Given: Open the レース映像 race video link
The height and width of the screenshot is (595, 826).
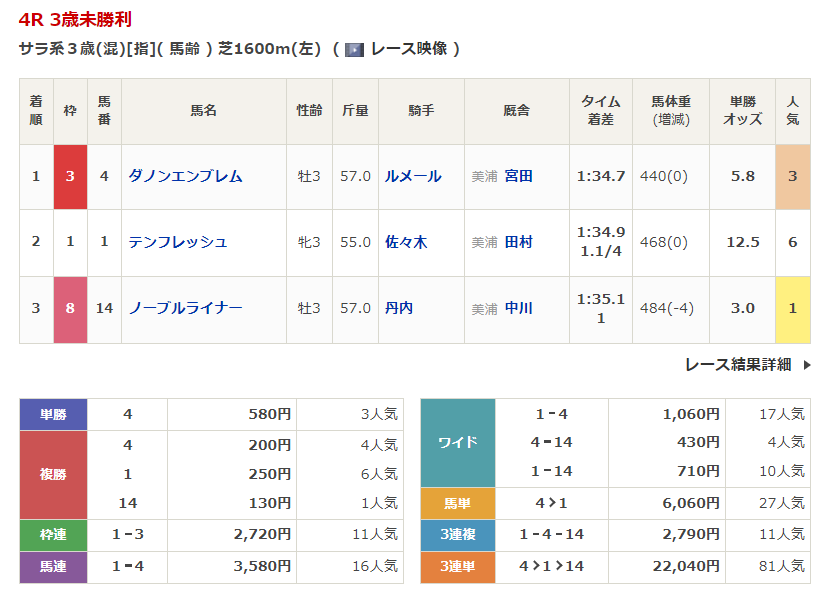Looking at the screenshot, I should click(x=408, y=49).
